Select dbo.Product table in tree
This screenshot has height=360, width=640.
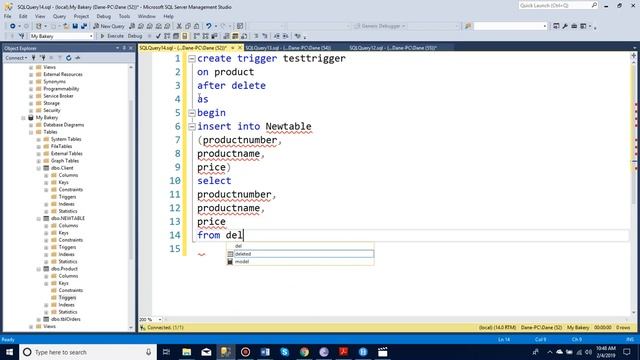click(64, 269)
